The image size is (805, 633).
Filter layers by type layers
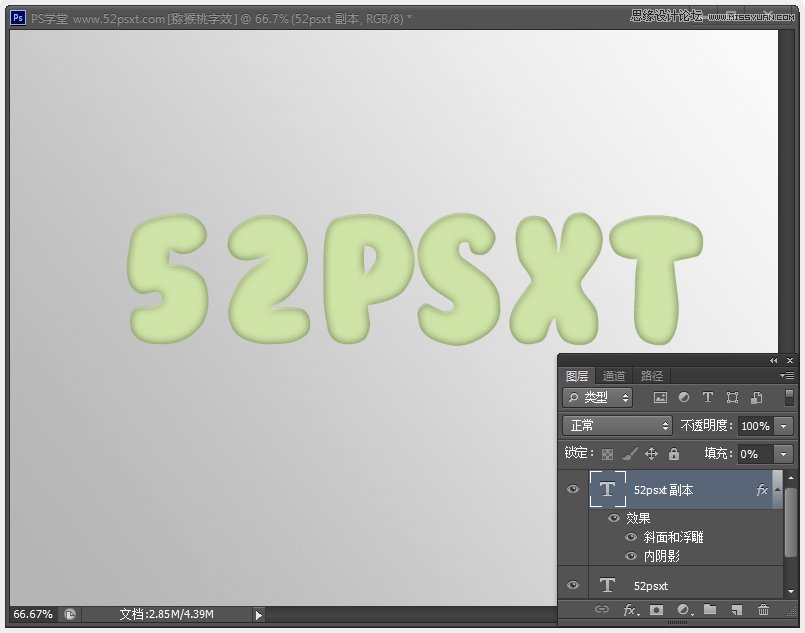click(x=708, y=398)
